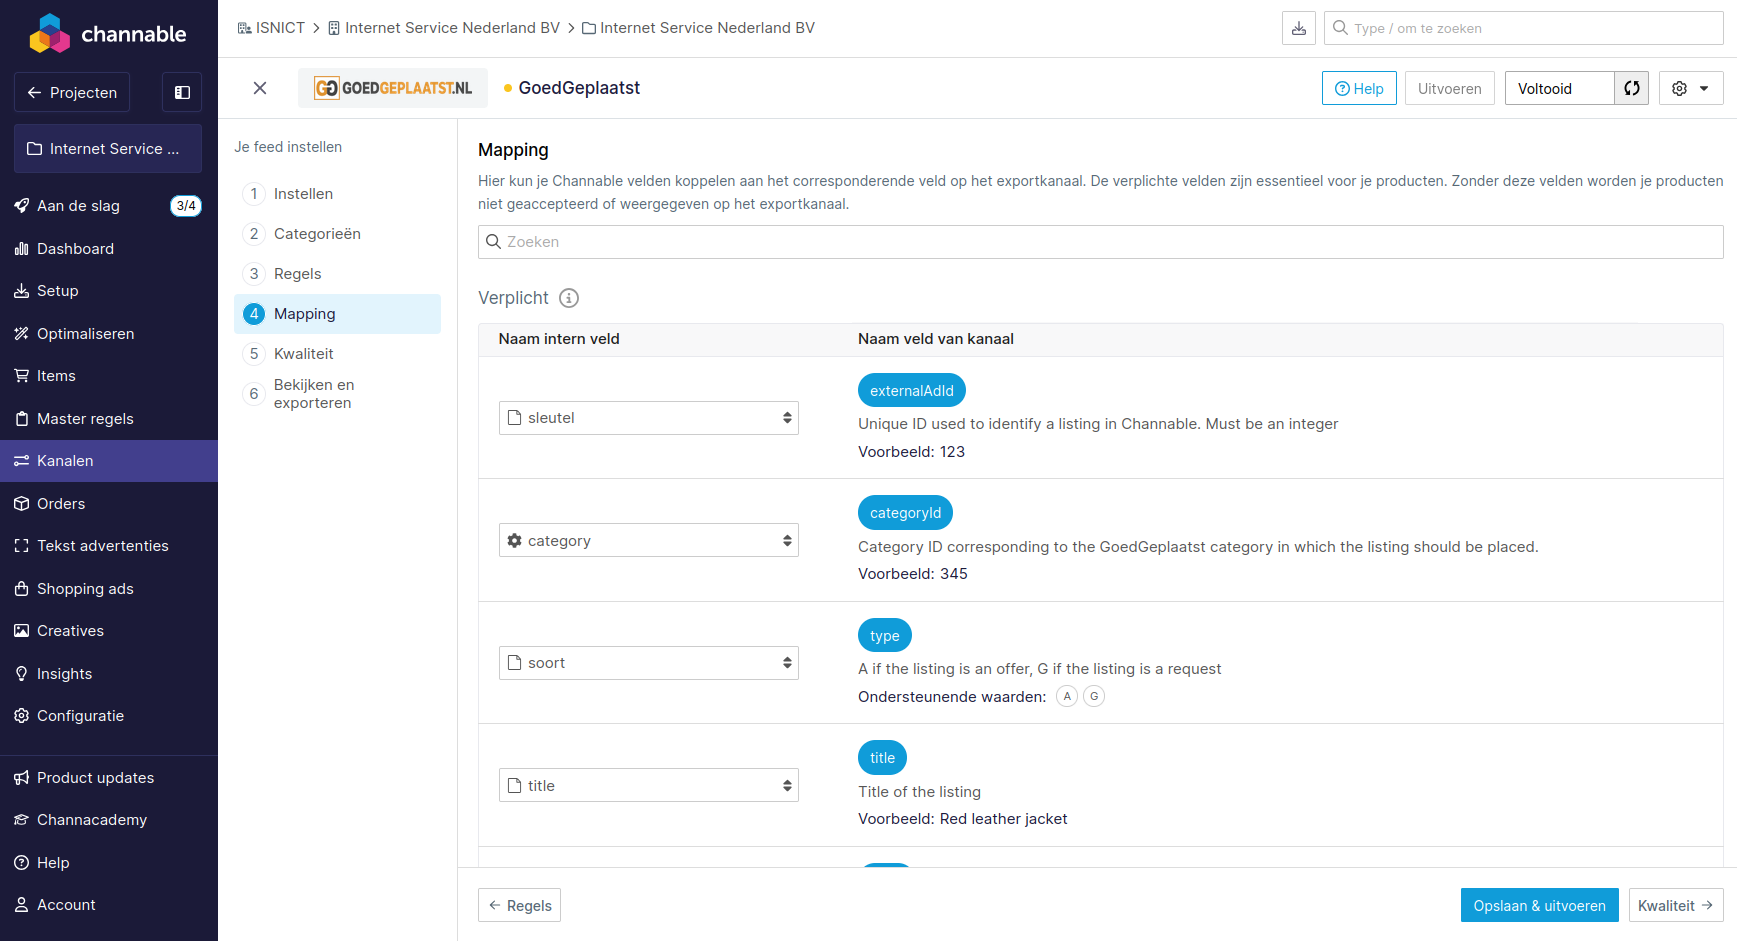This screenshot has height=941, width=1737.
Task: Open the Creatives section
Action: pyautogui.click(x=69, y=630)
